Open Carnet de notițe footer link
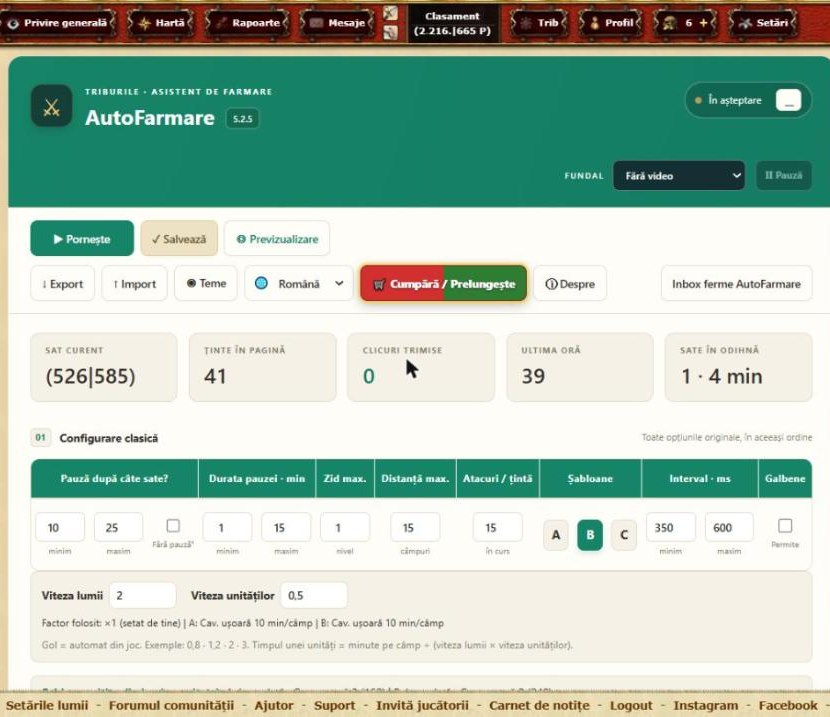 pos(539,705)
